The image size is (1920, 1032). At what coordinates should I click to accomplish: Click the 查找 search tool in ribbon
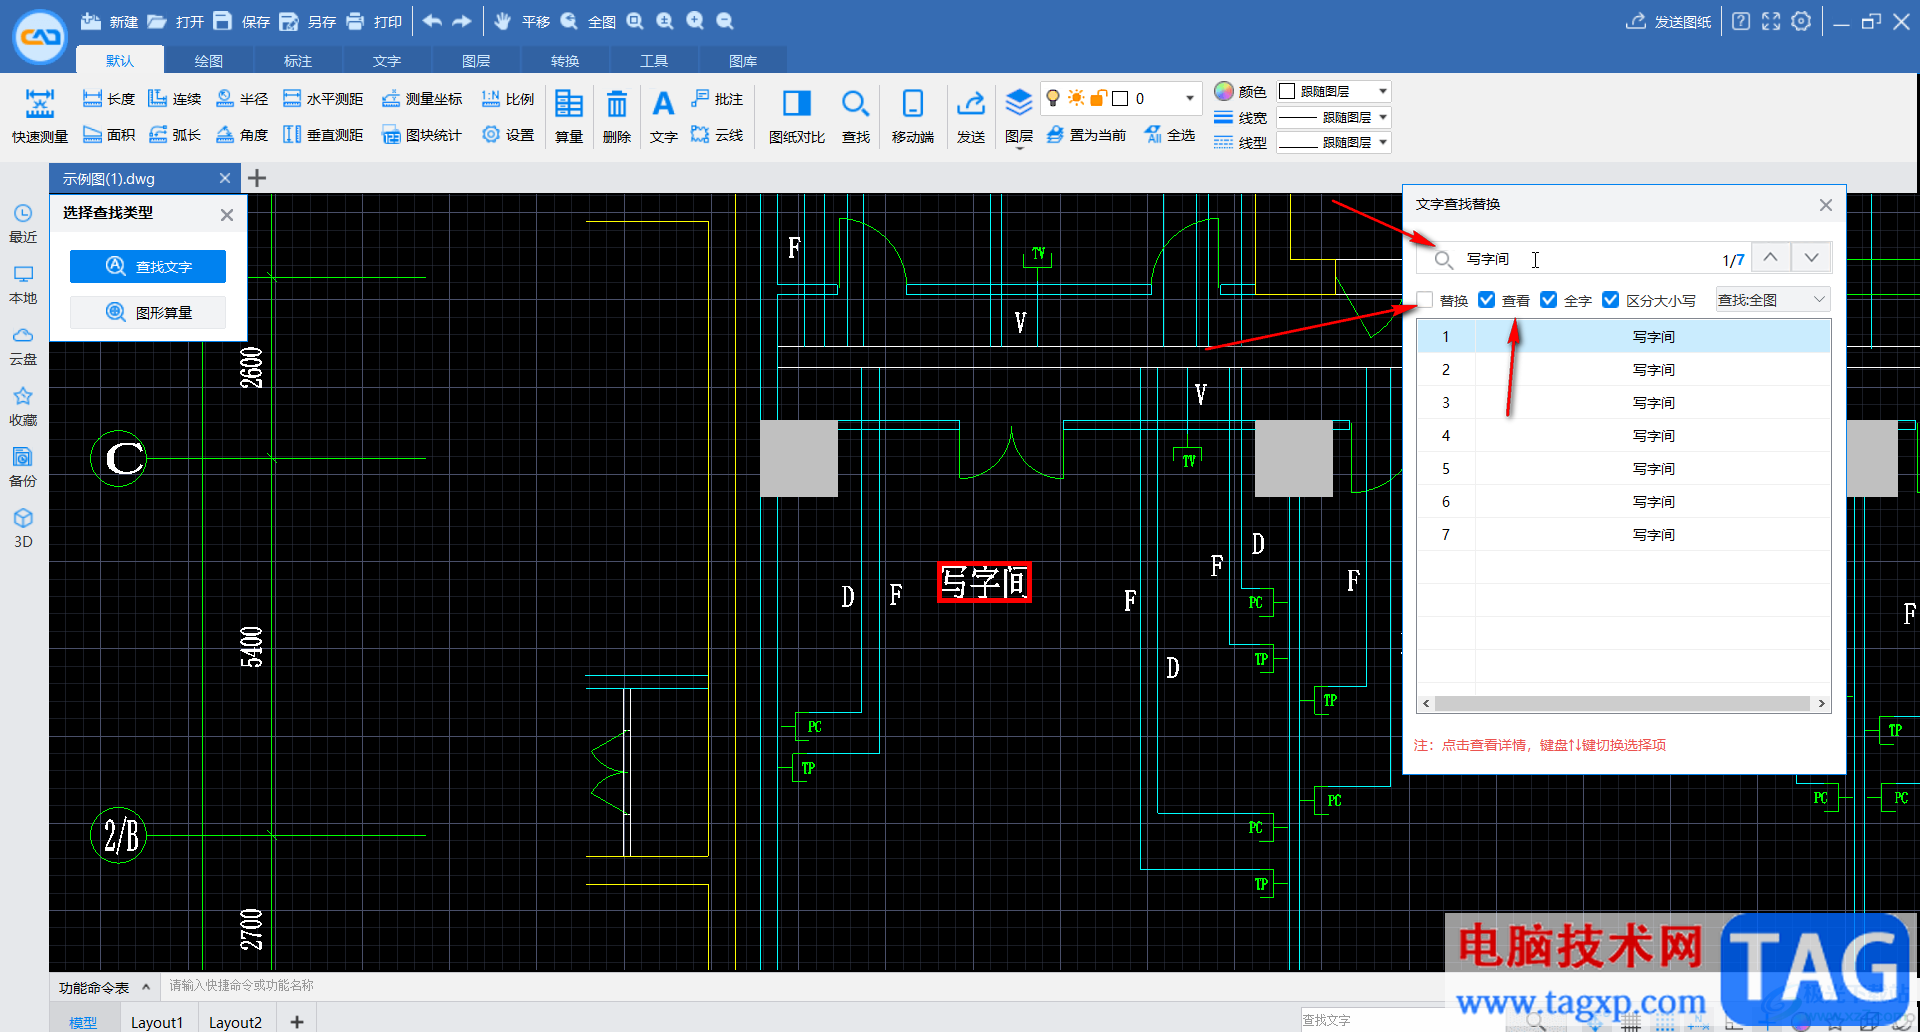click(855, 116)
